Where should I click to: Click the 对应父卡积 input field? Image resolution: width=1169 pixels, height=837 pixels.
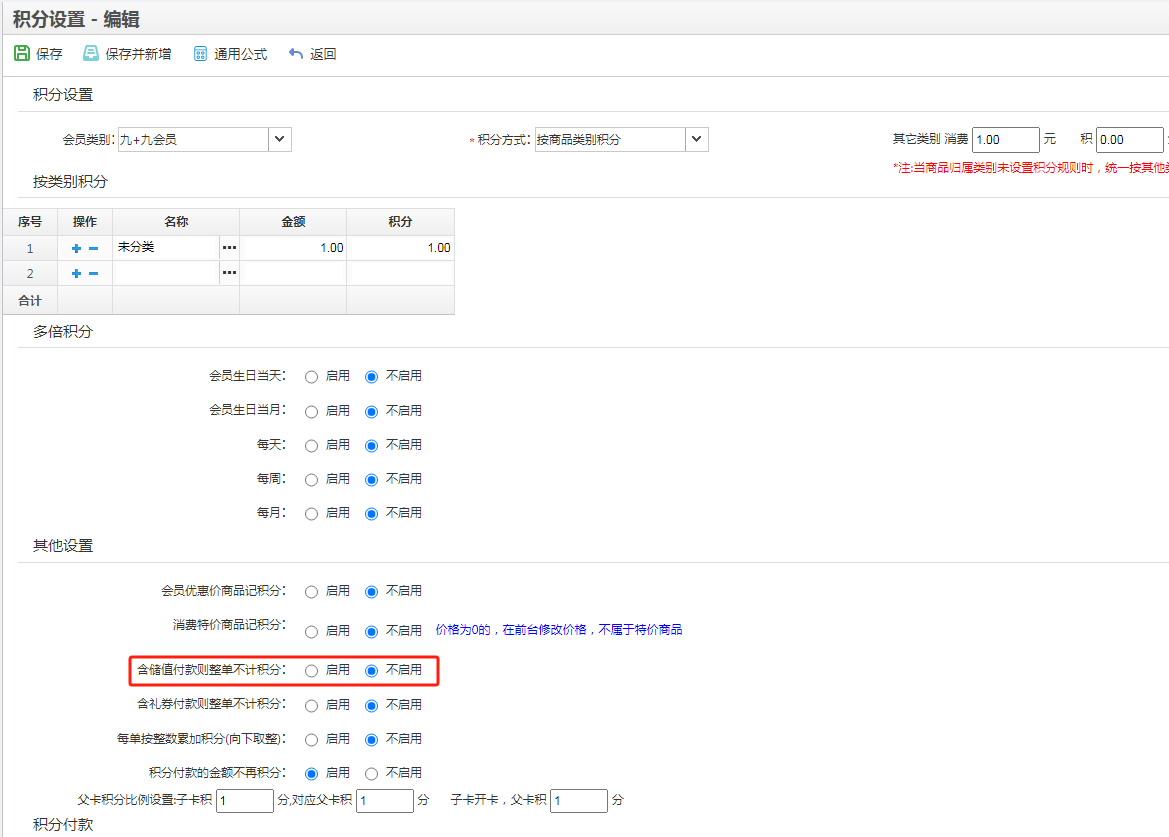tap(385, 800)
